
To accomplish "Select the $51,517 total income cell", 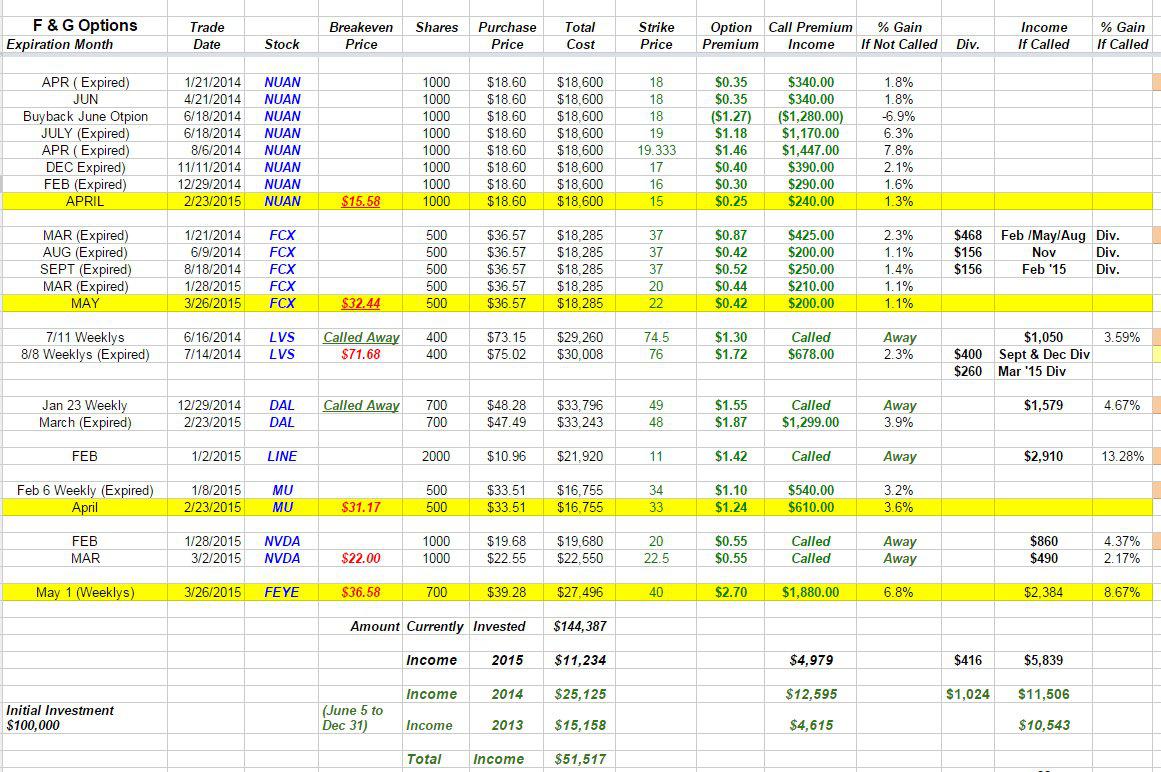I will pos(580,759).
